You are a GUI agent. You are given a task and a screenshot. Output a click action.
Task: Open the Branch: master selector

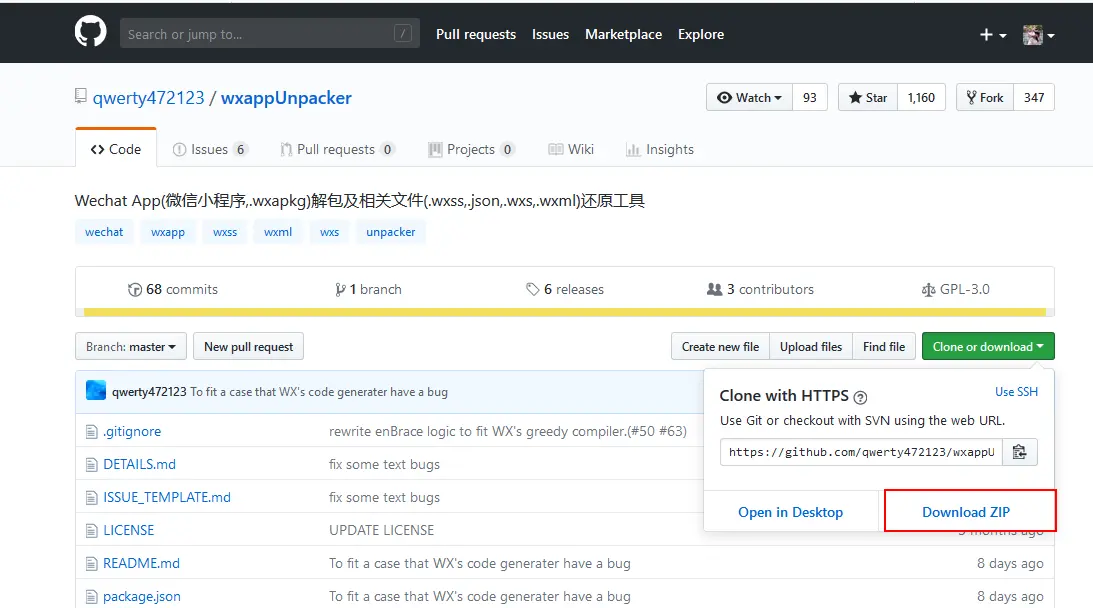click(131, 347)
